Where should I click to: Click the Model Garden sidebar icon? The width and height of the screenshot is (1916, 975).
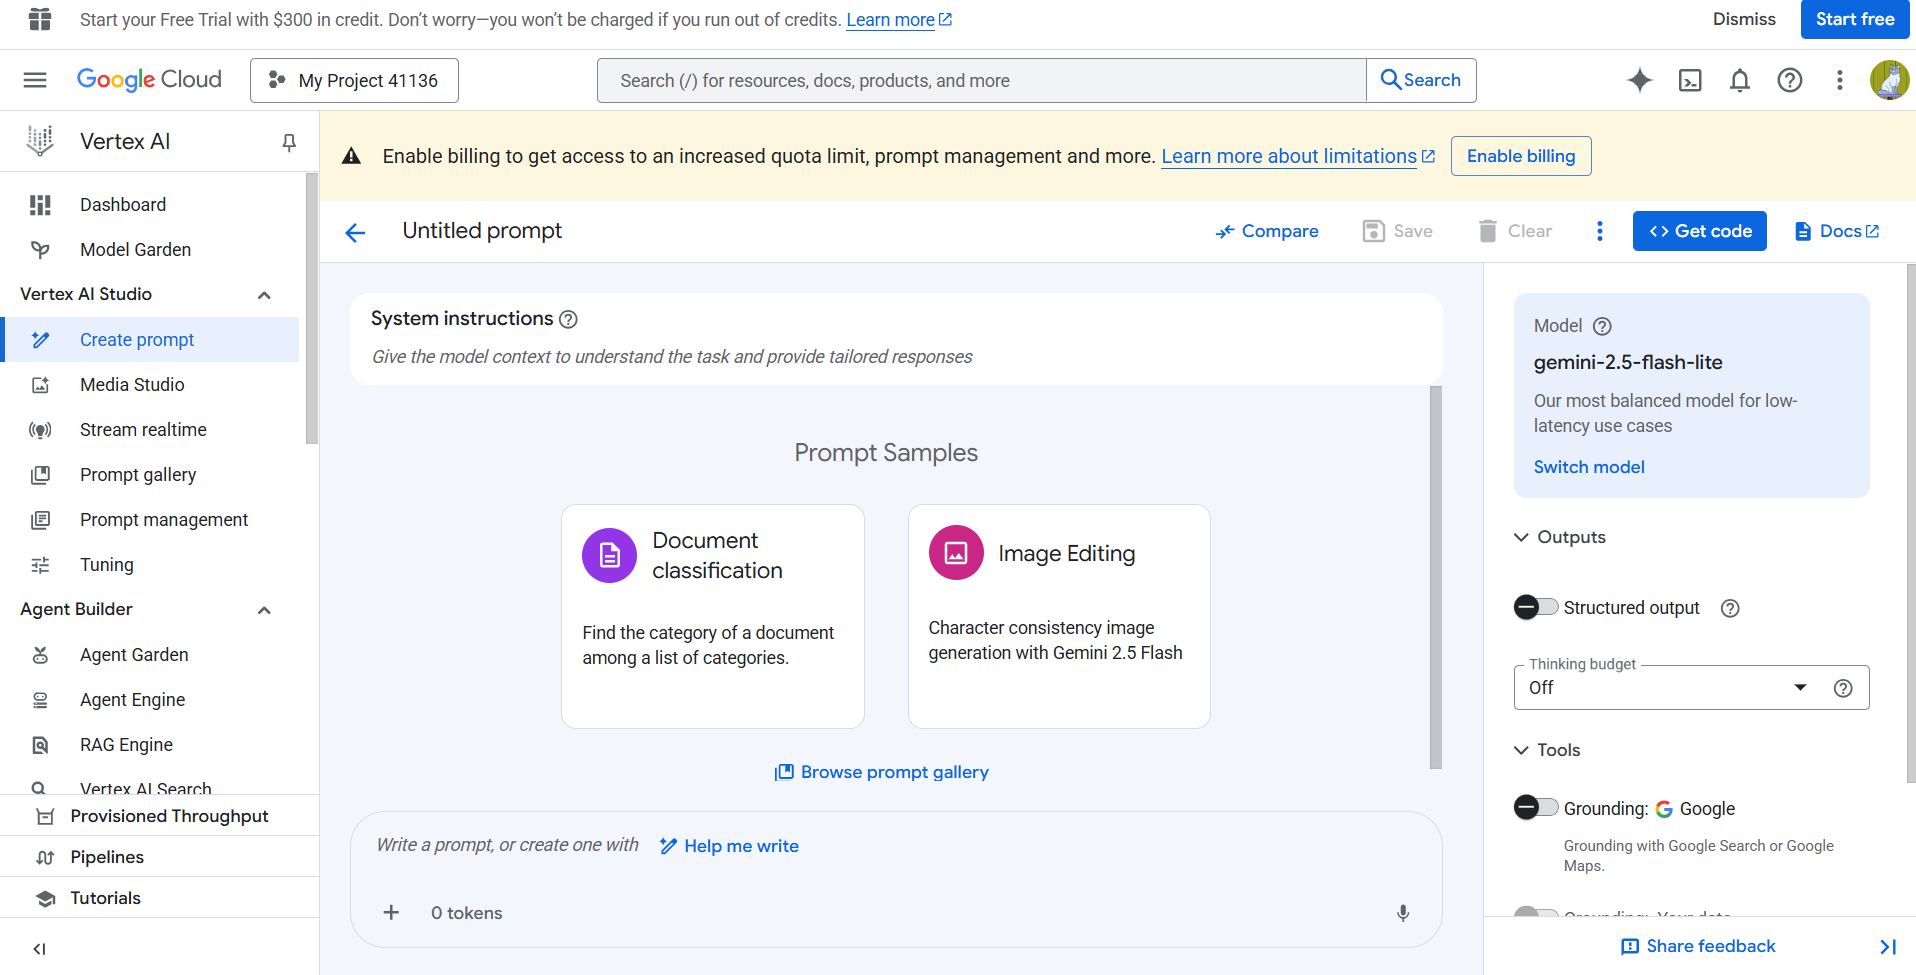(x=40, y=250)
